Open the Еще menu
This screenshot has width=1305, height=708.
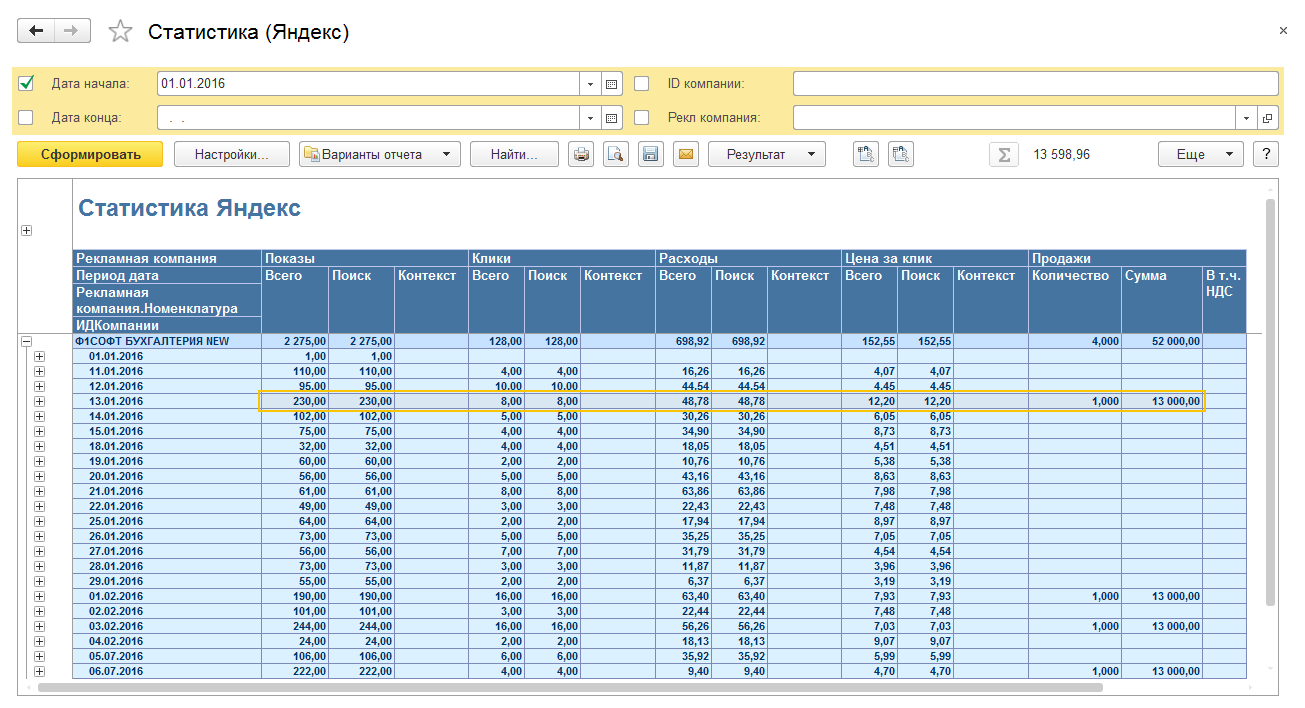click(x=1201, y=154)
